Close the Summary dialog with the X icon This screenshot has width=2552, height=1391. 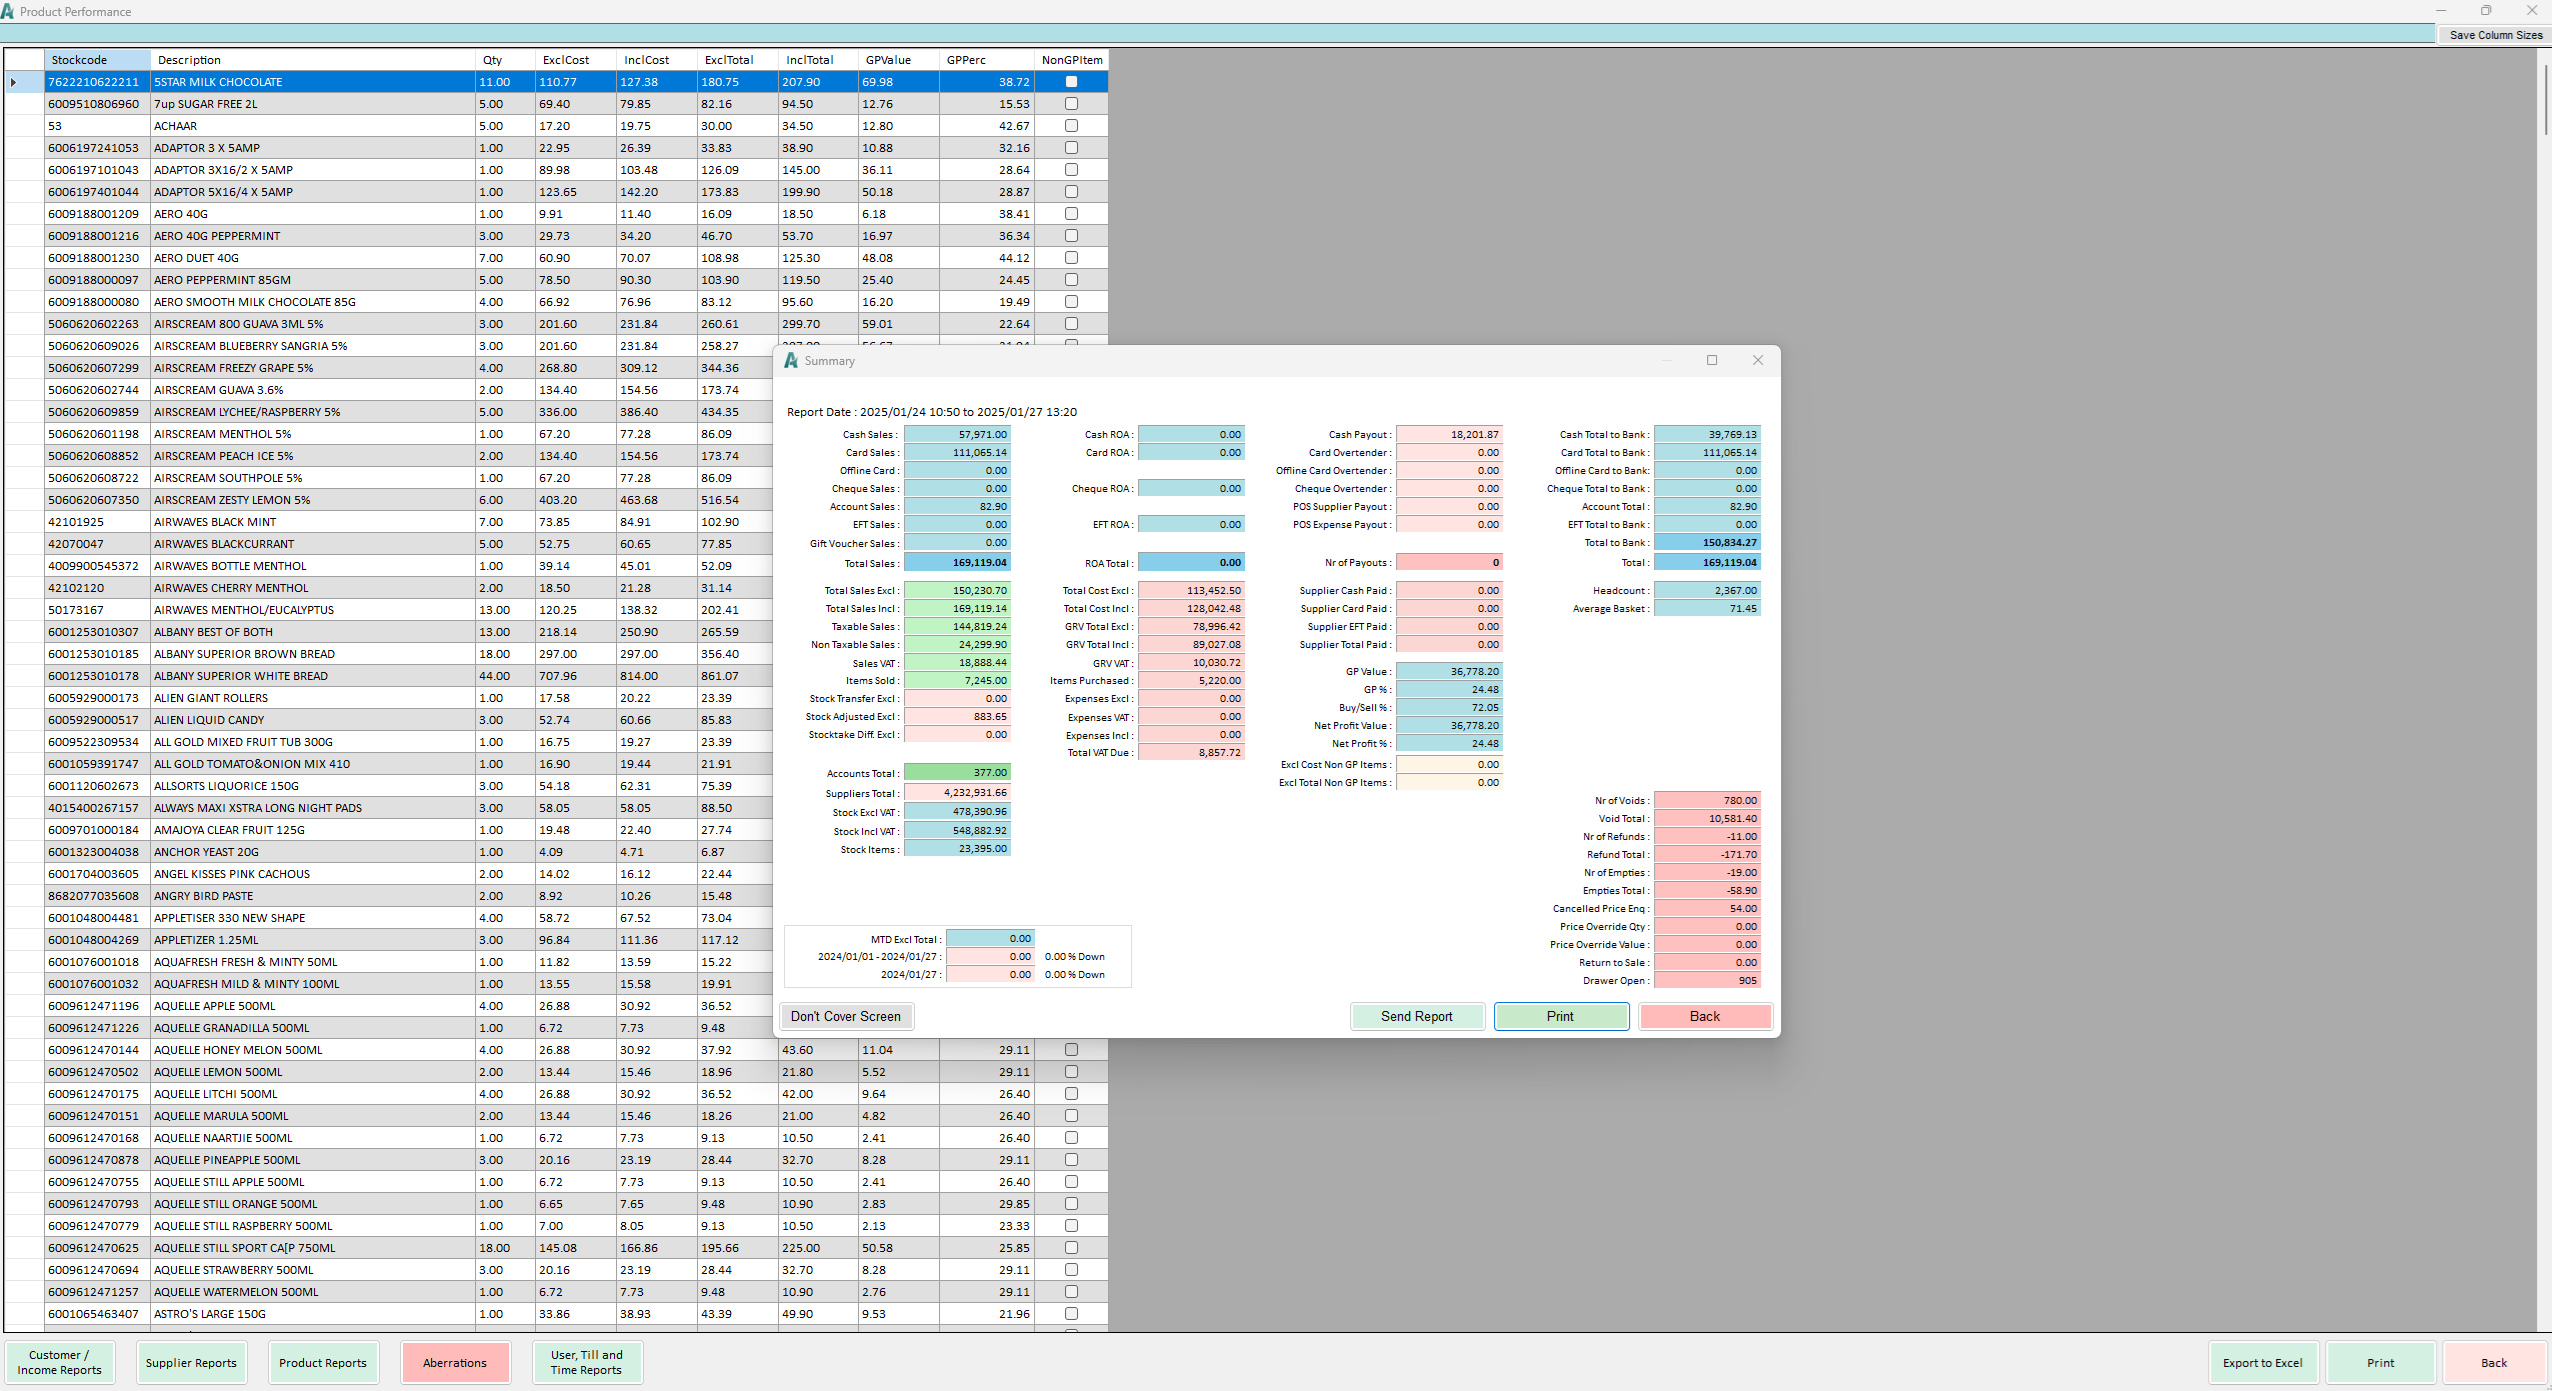coord(1757,360)
